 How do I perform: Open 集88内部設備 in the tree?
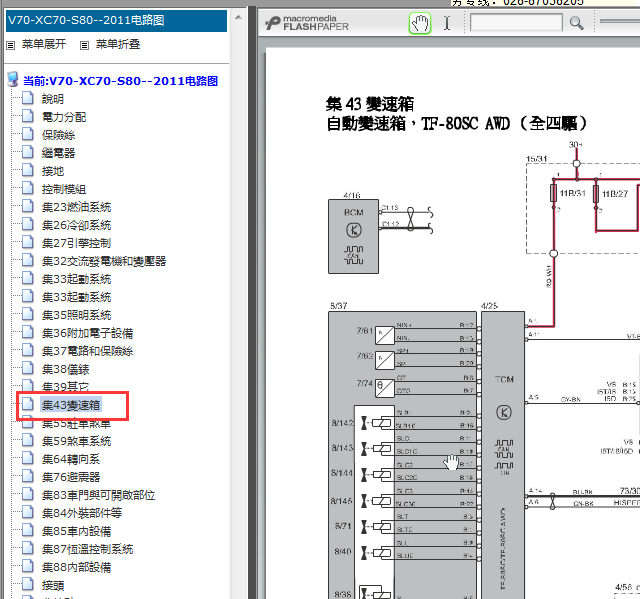tap(76, 567)
